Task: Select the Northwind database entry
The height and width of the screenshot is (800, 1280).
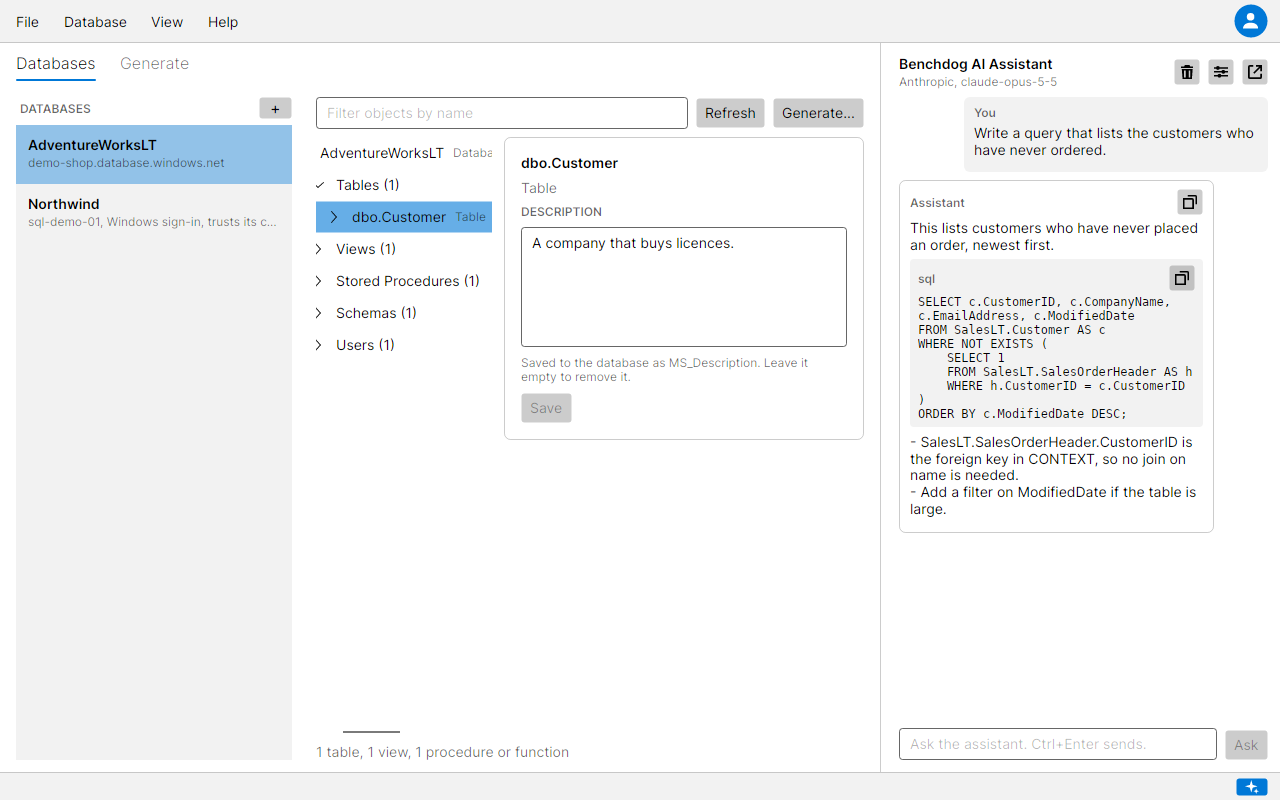Action: point(154,212)
